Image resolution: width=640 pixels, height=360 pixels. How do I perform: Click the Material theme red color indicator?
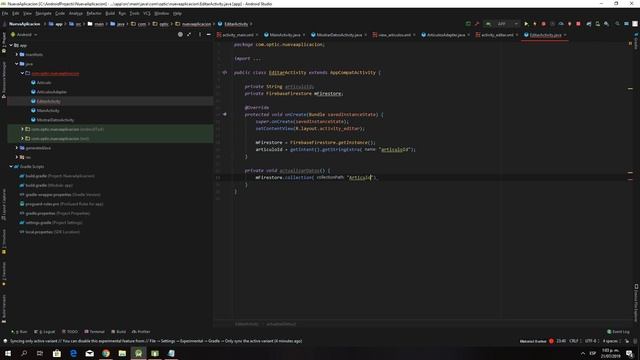pos(551,341)
